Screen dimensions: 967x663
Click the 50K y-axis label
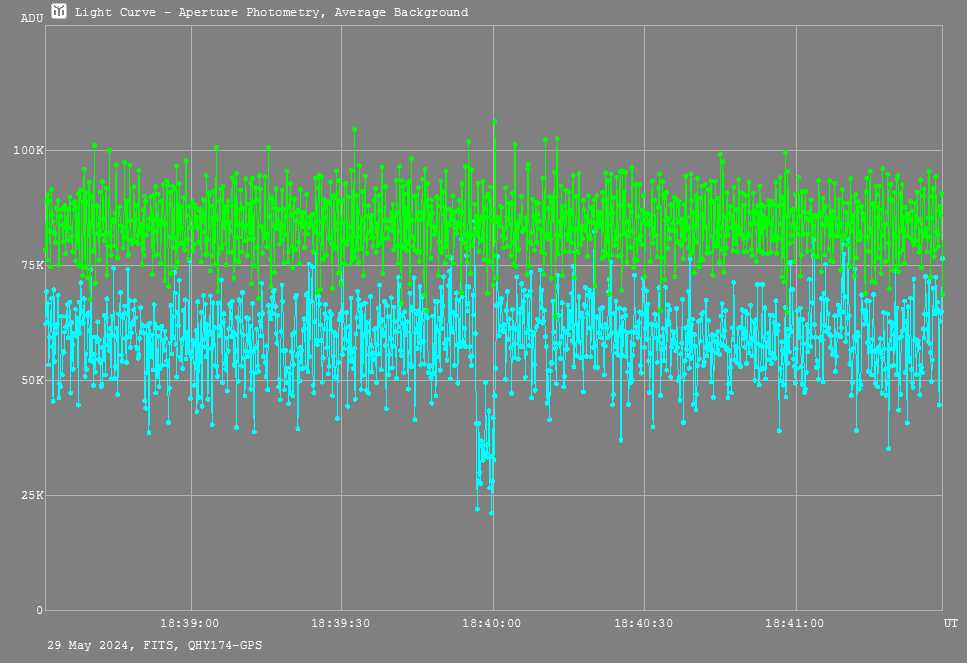click(x=32, y=381)
